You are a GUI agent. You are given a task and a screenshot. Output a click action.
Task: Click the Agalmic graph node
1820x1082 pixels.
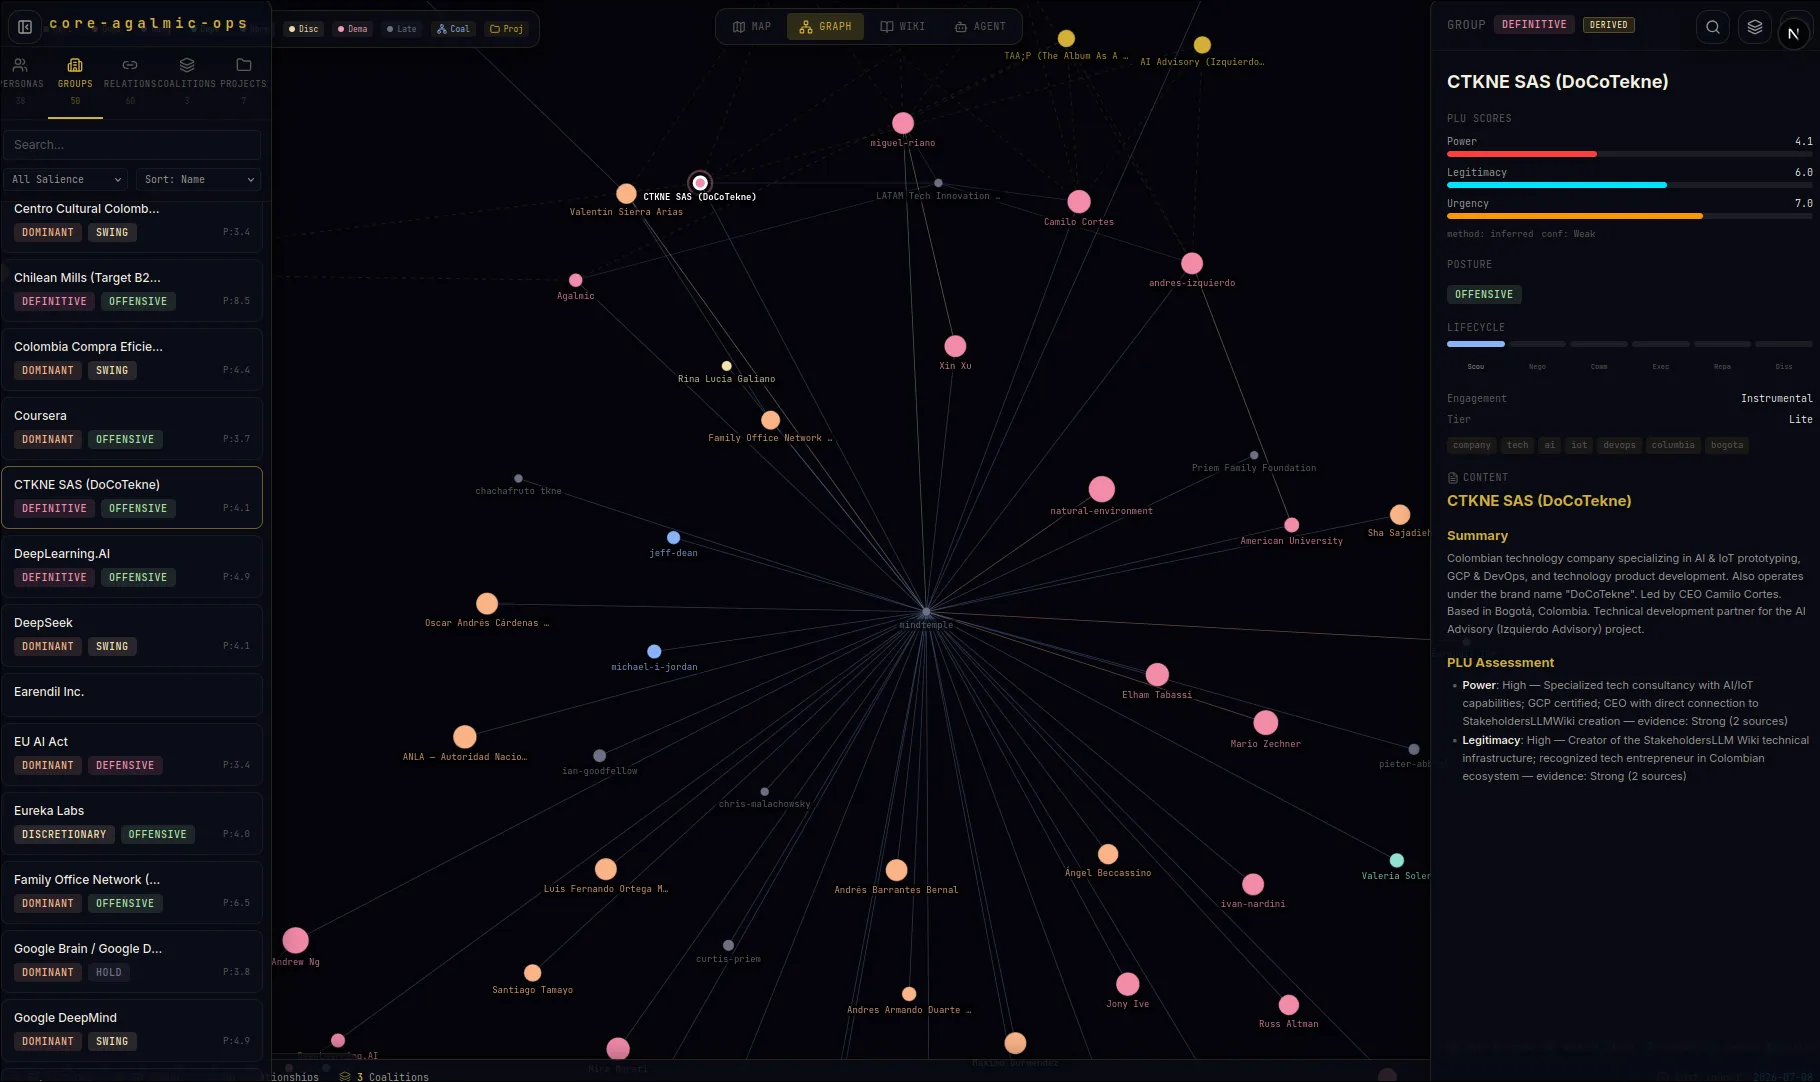click(575, 280)
